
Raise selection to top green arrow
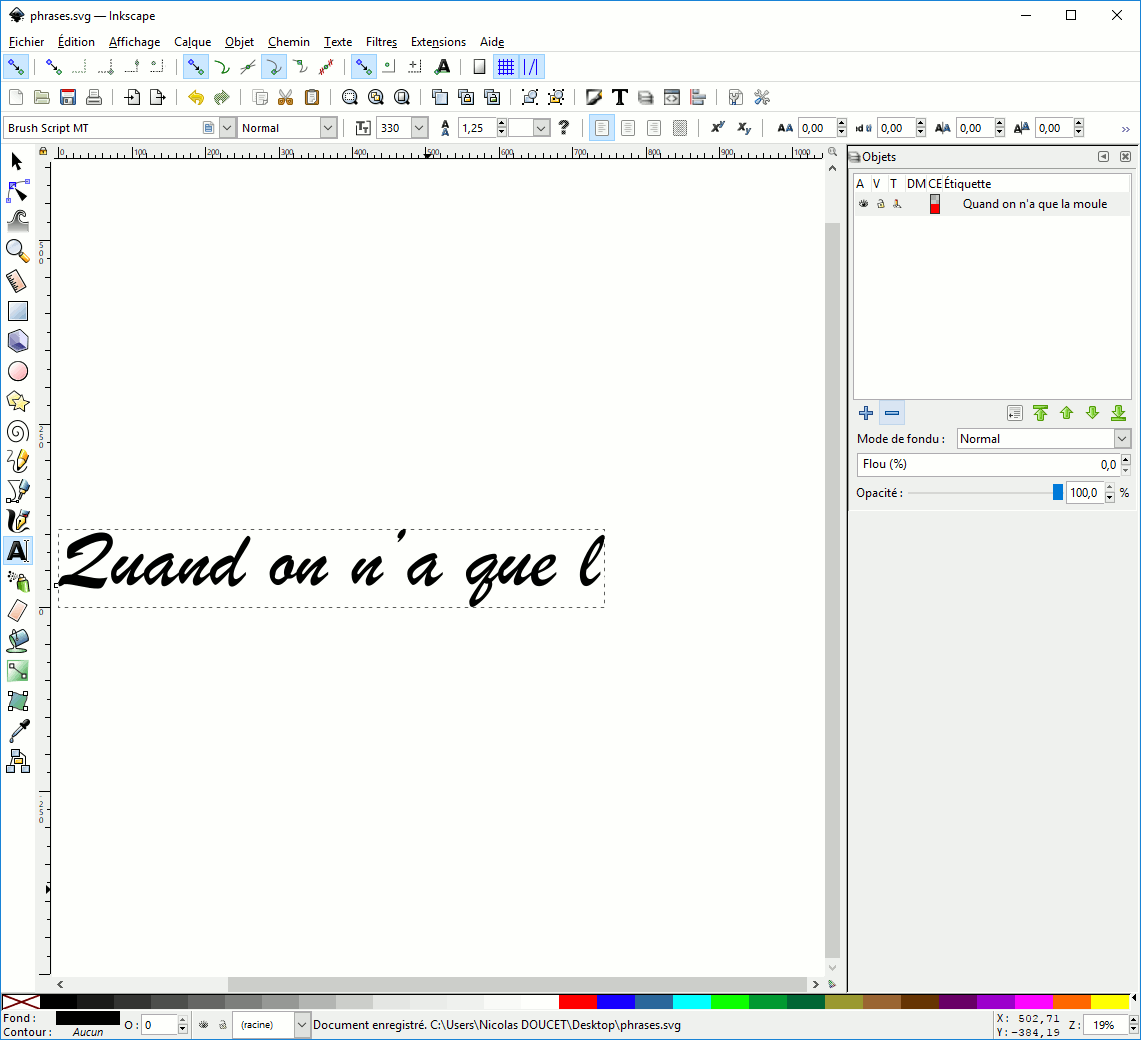pos(1041,413)
